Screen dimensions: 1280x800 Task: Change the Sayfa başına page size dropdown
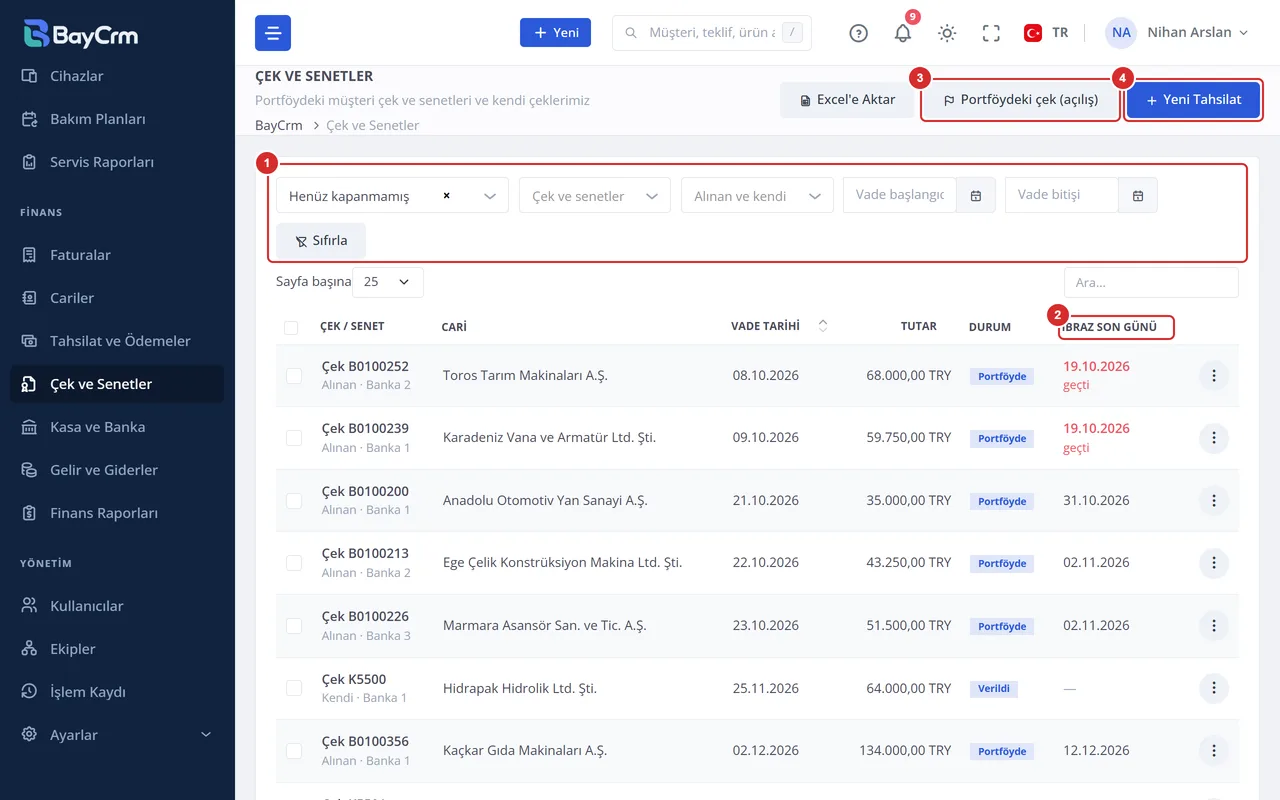tap(388, 282)
